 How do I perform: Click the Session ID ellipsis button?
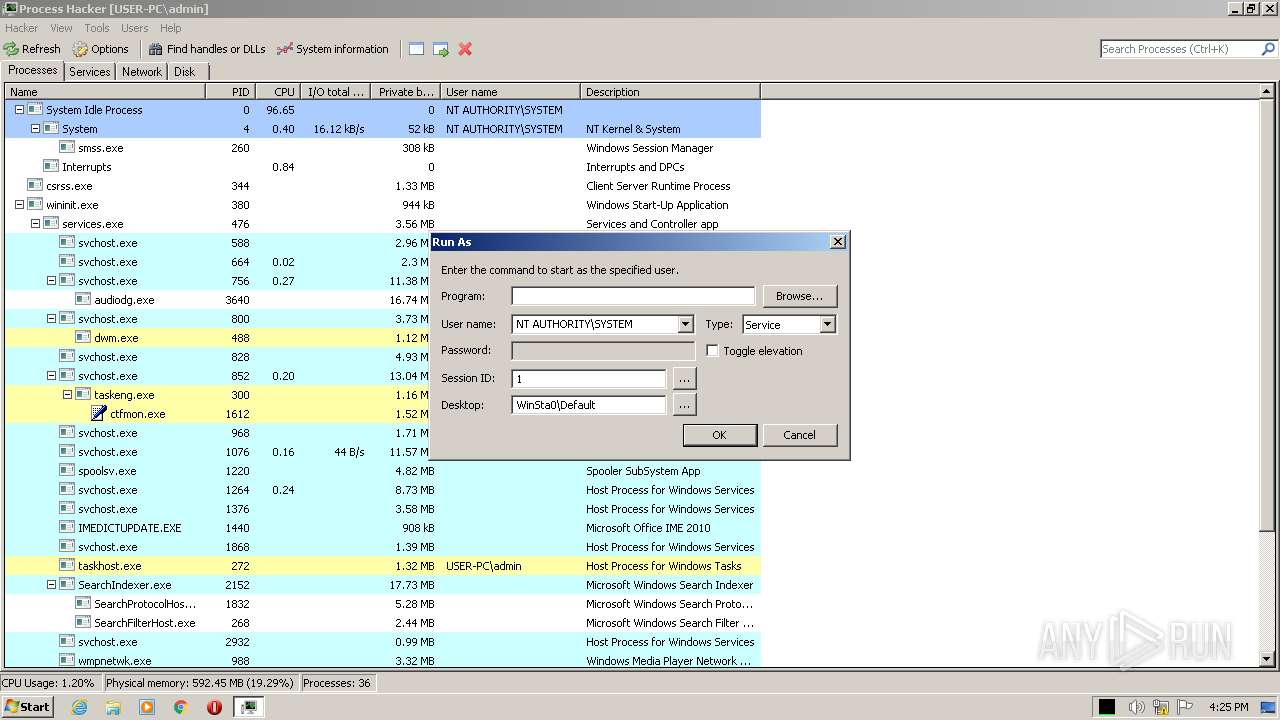click(684, 379)
